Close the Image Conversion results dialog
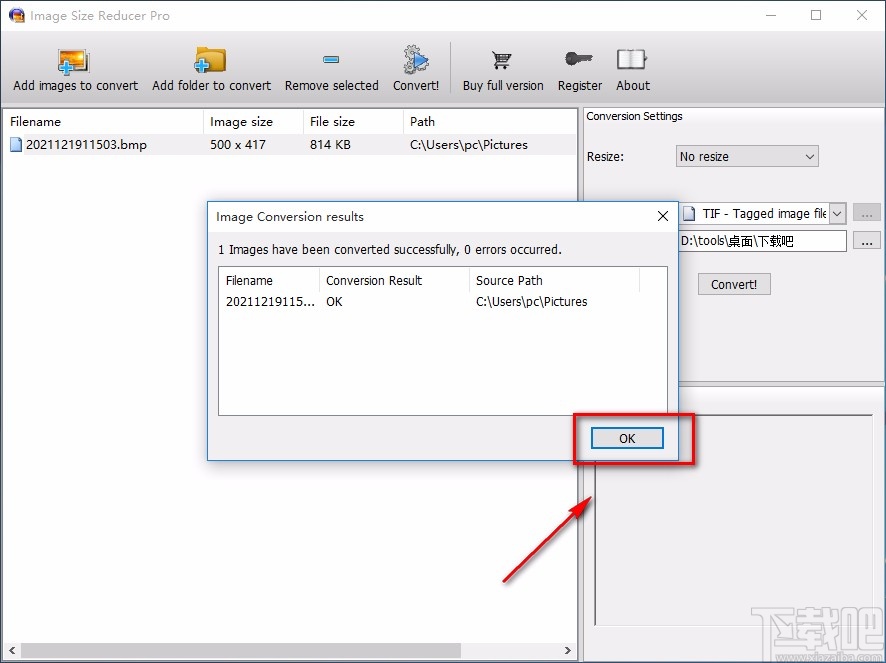Viewport: 886px width, 663px height. 663,216
